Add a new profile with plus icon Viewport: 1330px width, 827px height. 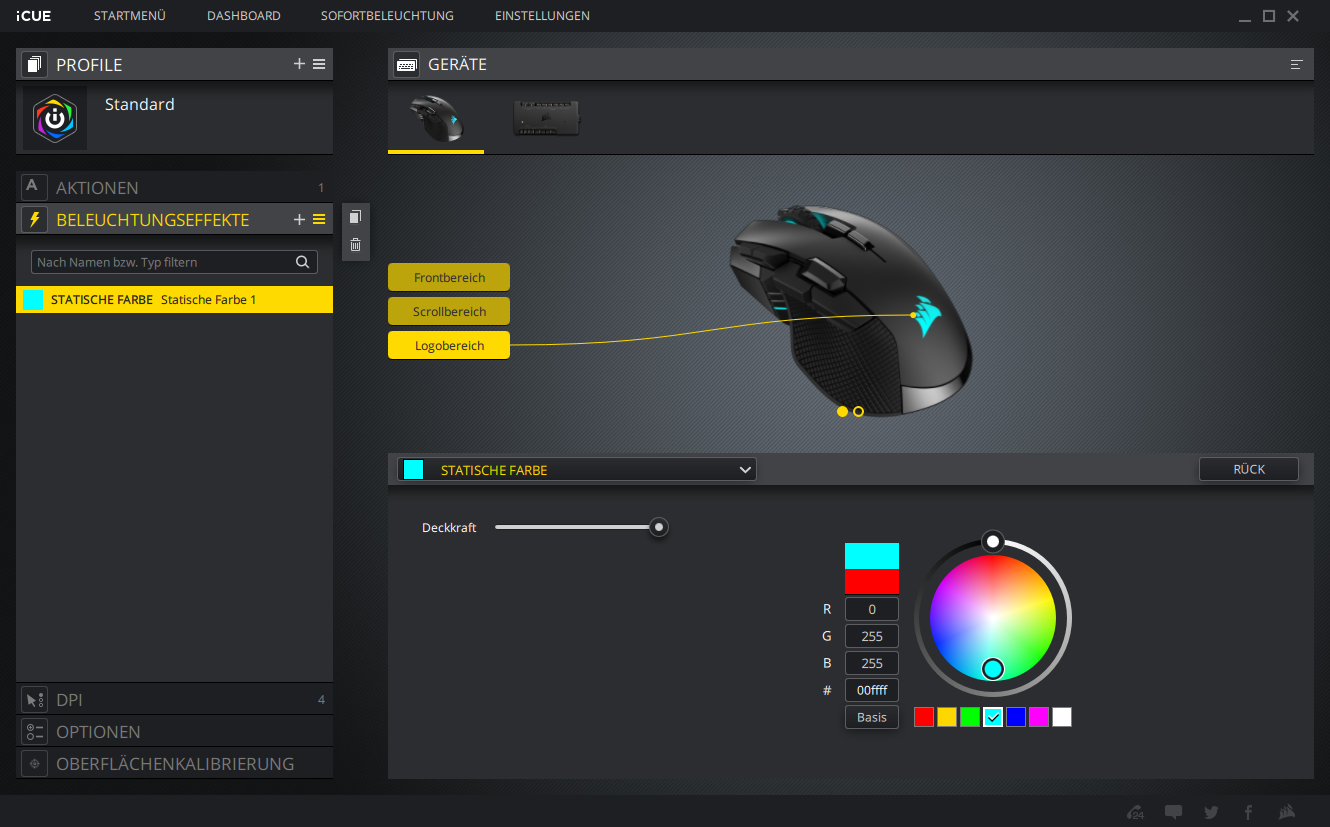(299, 64)
